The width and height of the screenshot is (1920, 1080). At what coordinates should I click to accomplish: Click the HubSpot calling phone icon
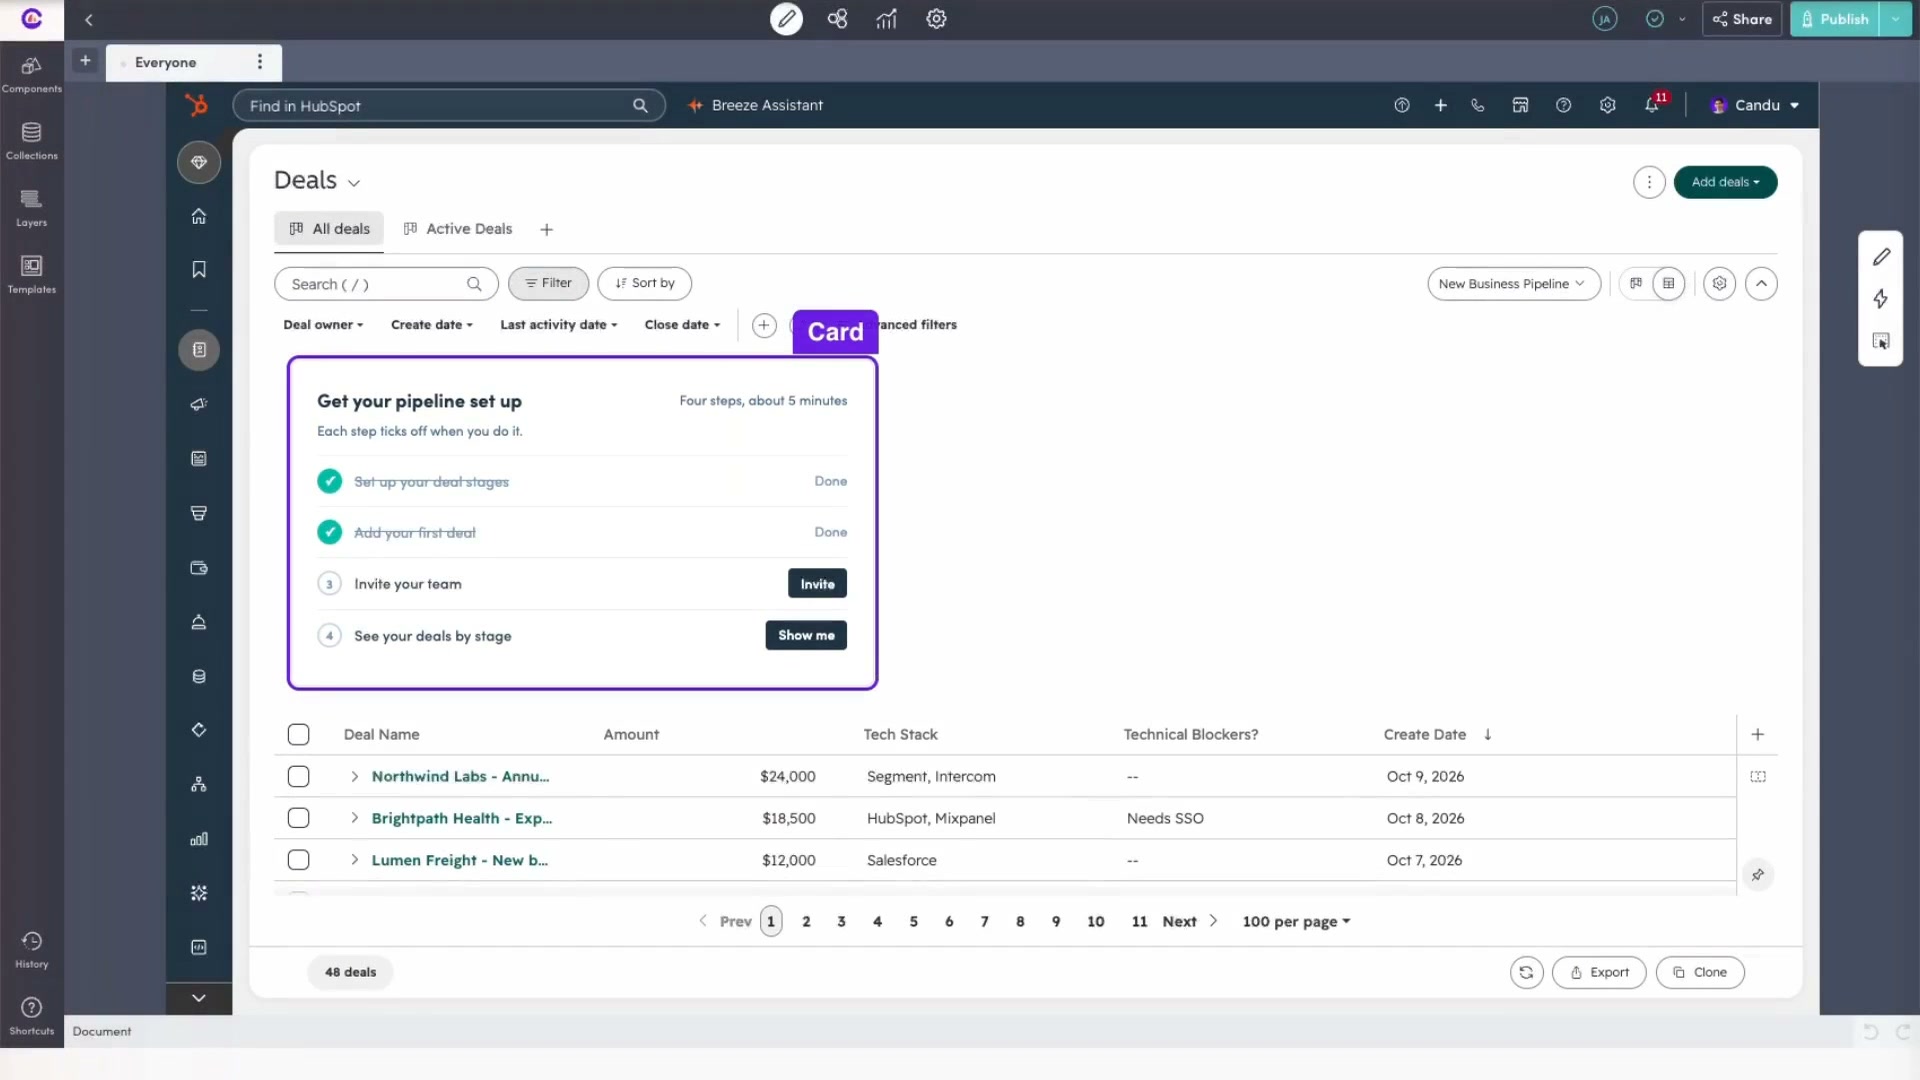tap(1478, 105)
